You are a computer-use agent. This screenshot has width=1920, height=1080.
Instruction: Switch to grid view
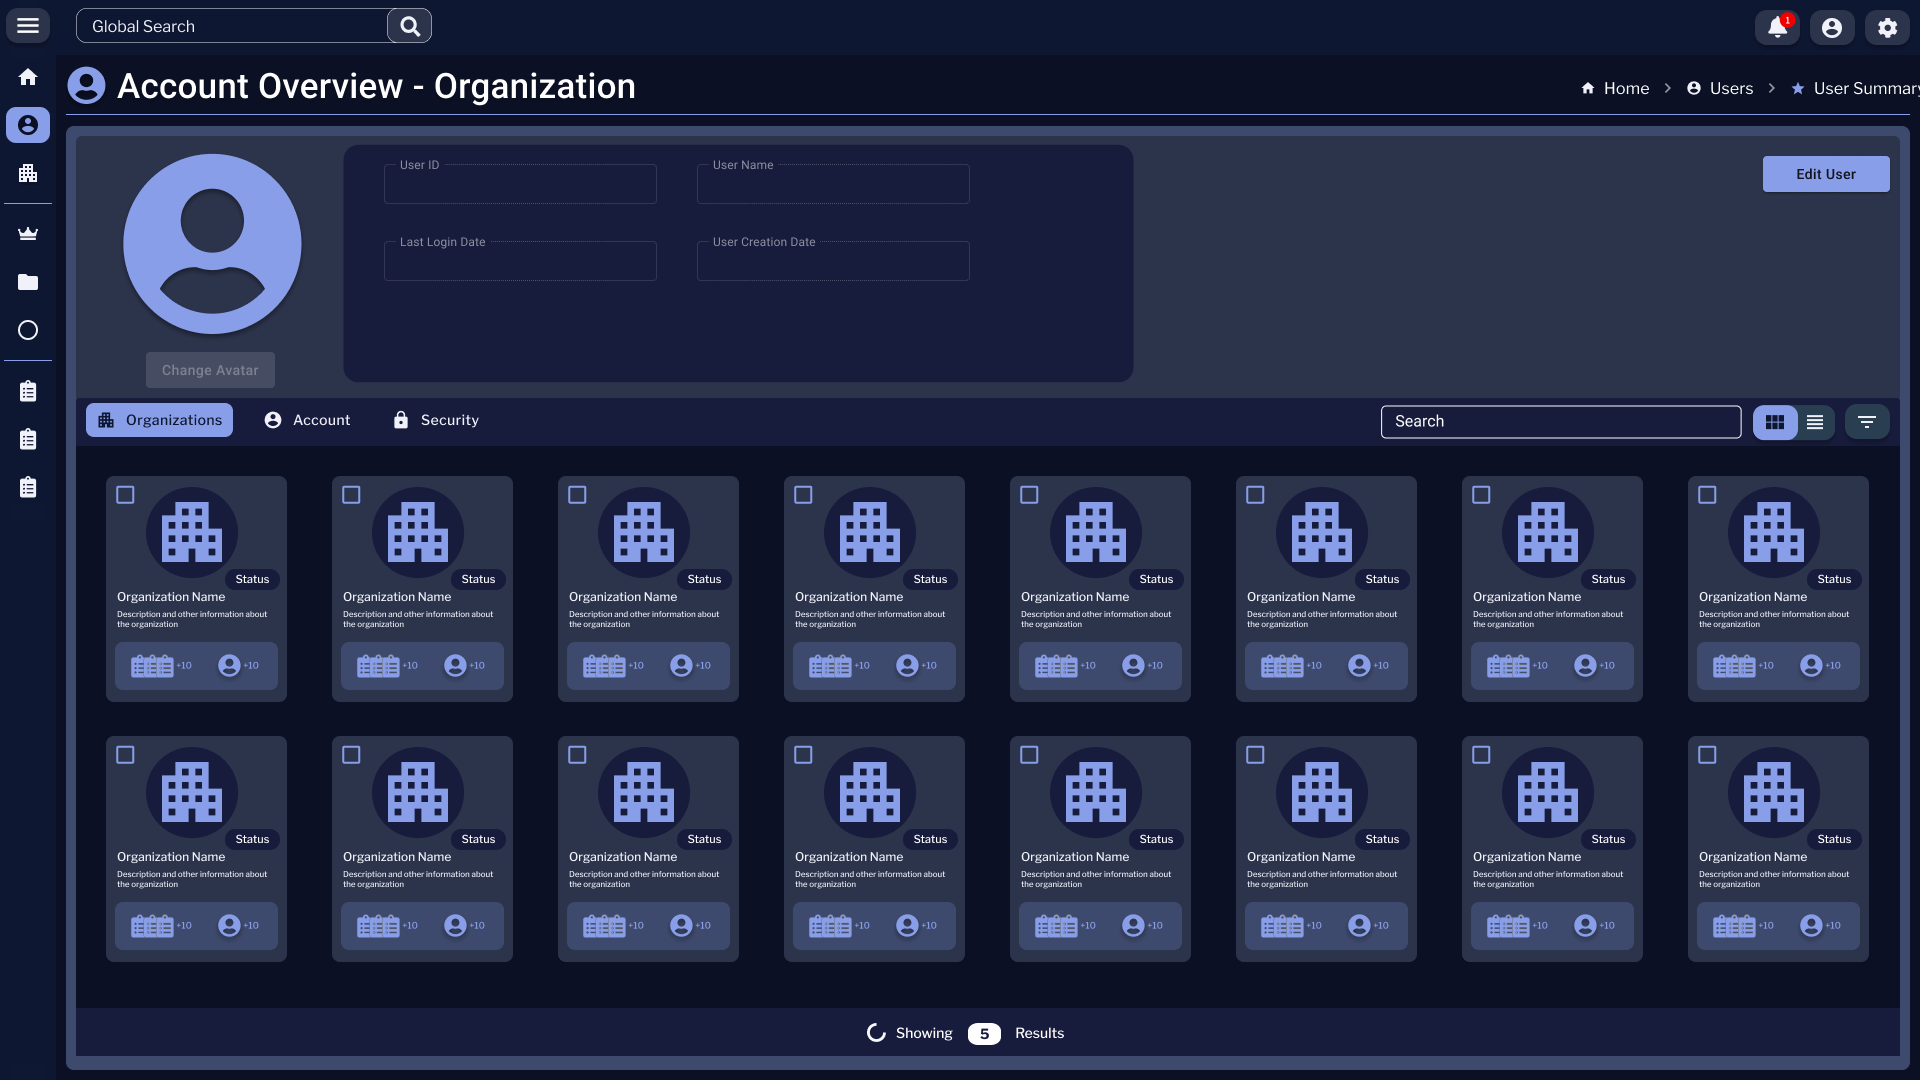click(1775, 422)
